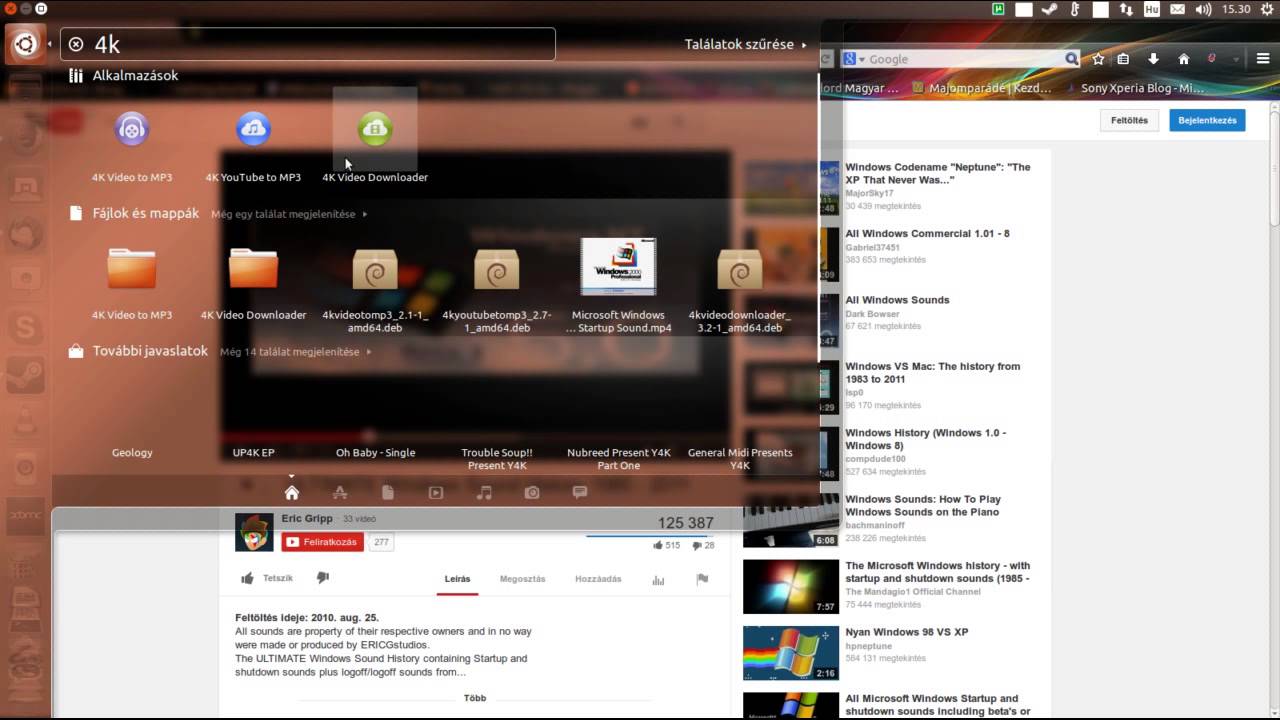Select Oh Baby - Single suggestion
The width and height of the screenshot is (1280, 720).
[x=375, y=453]
